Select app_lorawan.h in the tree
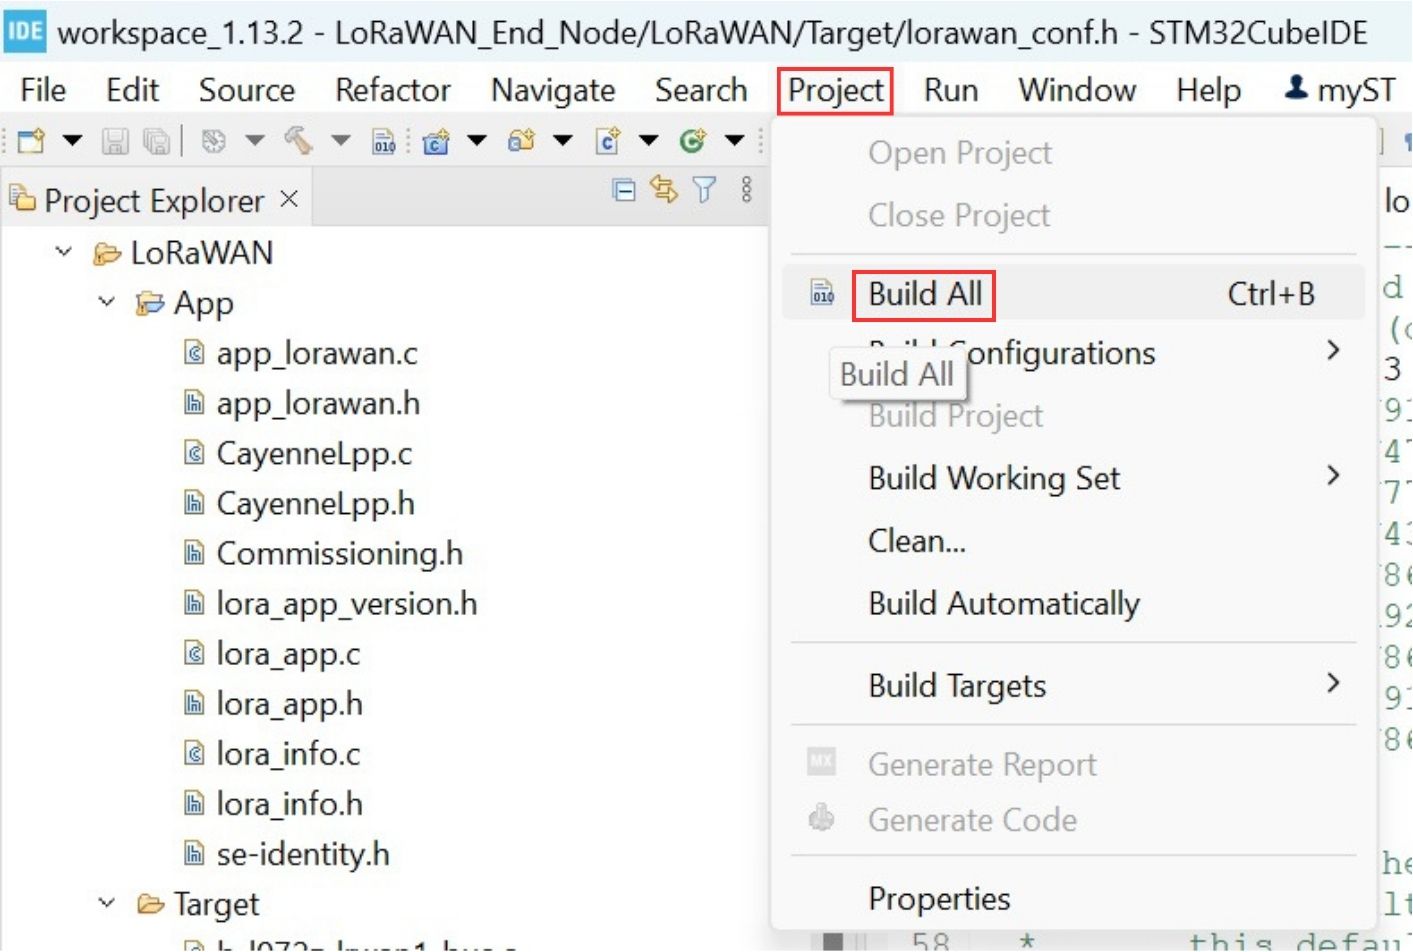Image resolution: width=1413 pixels, height=952 pixels. [x=318, y=403]
